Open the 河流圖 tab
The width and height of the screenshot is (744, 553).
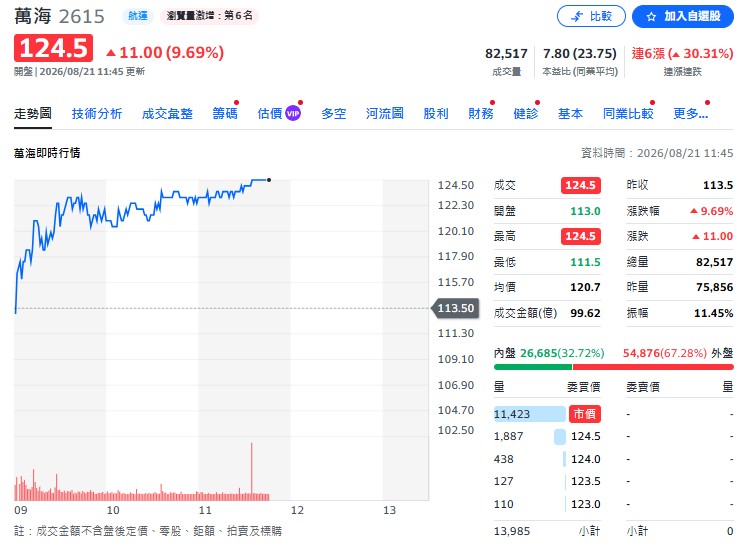pyautogui.click(x=384, y=113)
